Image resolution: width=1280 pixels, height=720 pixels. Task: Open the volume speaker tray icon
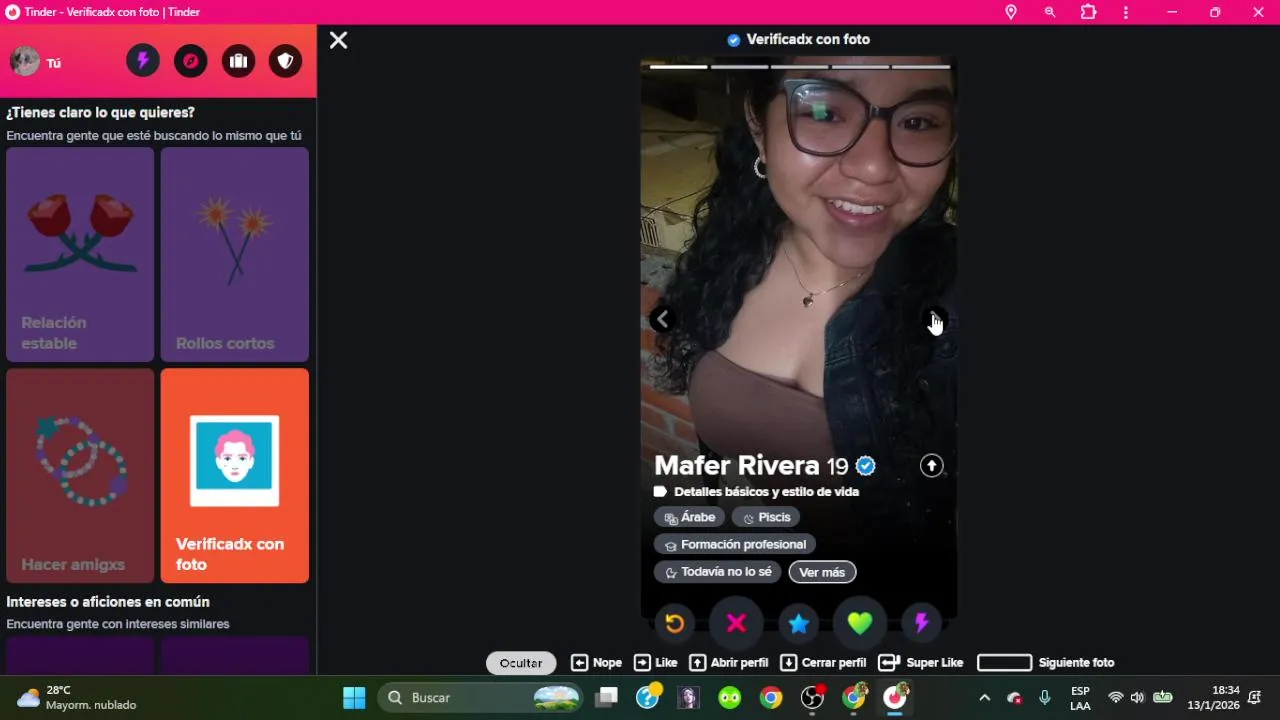[1137, 698]
